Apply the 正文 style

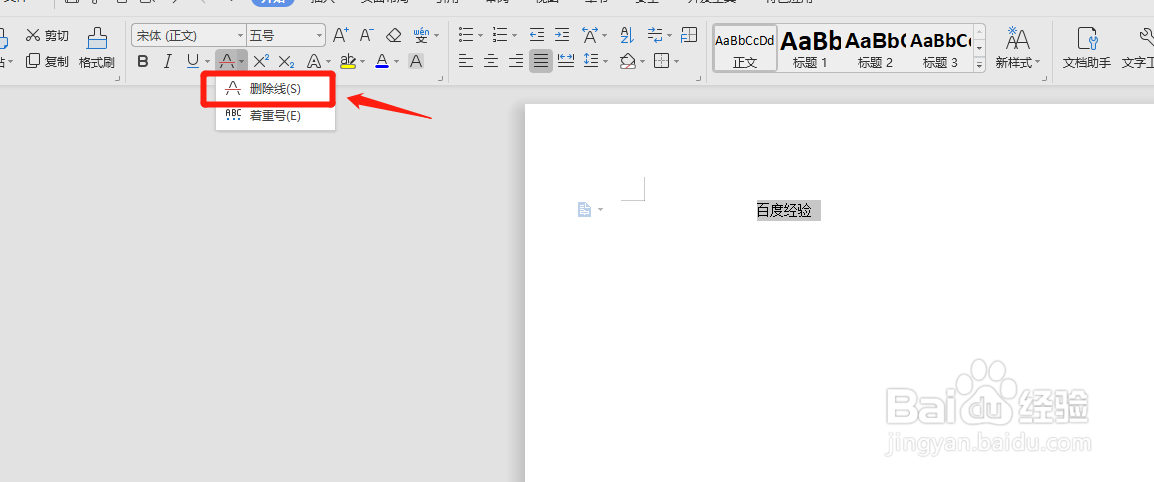(x=745, y=49)
